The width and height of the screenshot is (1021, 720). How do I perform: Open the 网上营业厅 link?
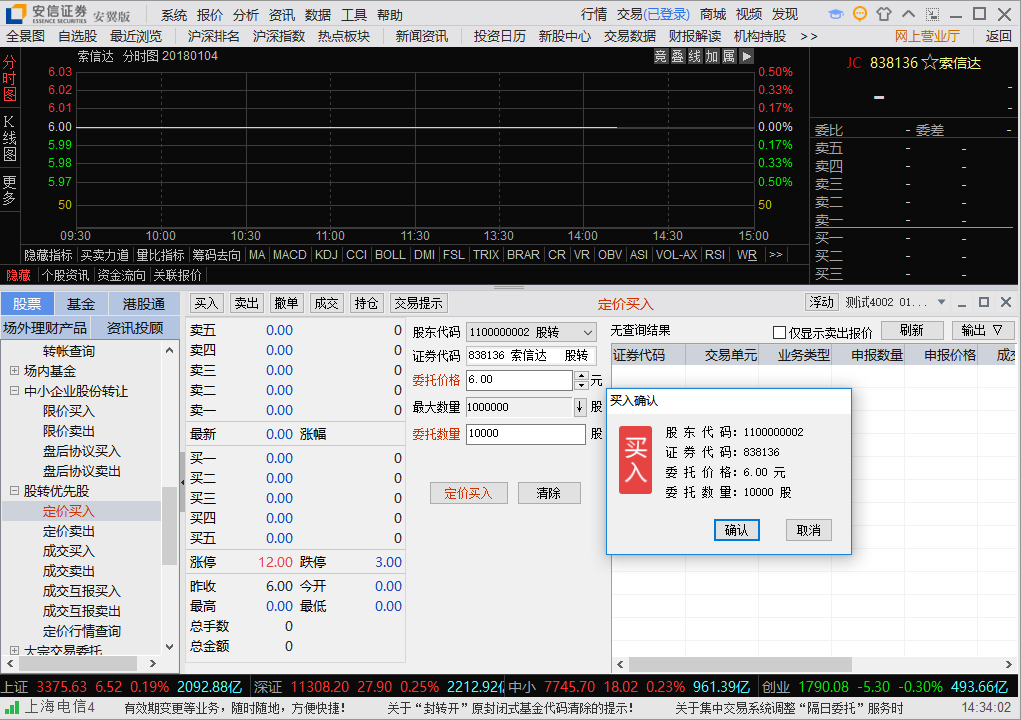point(927,36)
